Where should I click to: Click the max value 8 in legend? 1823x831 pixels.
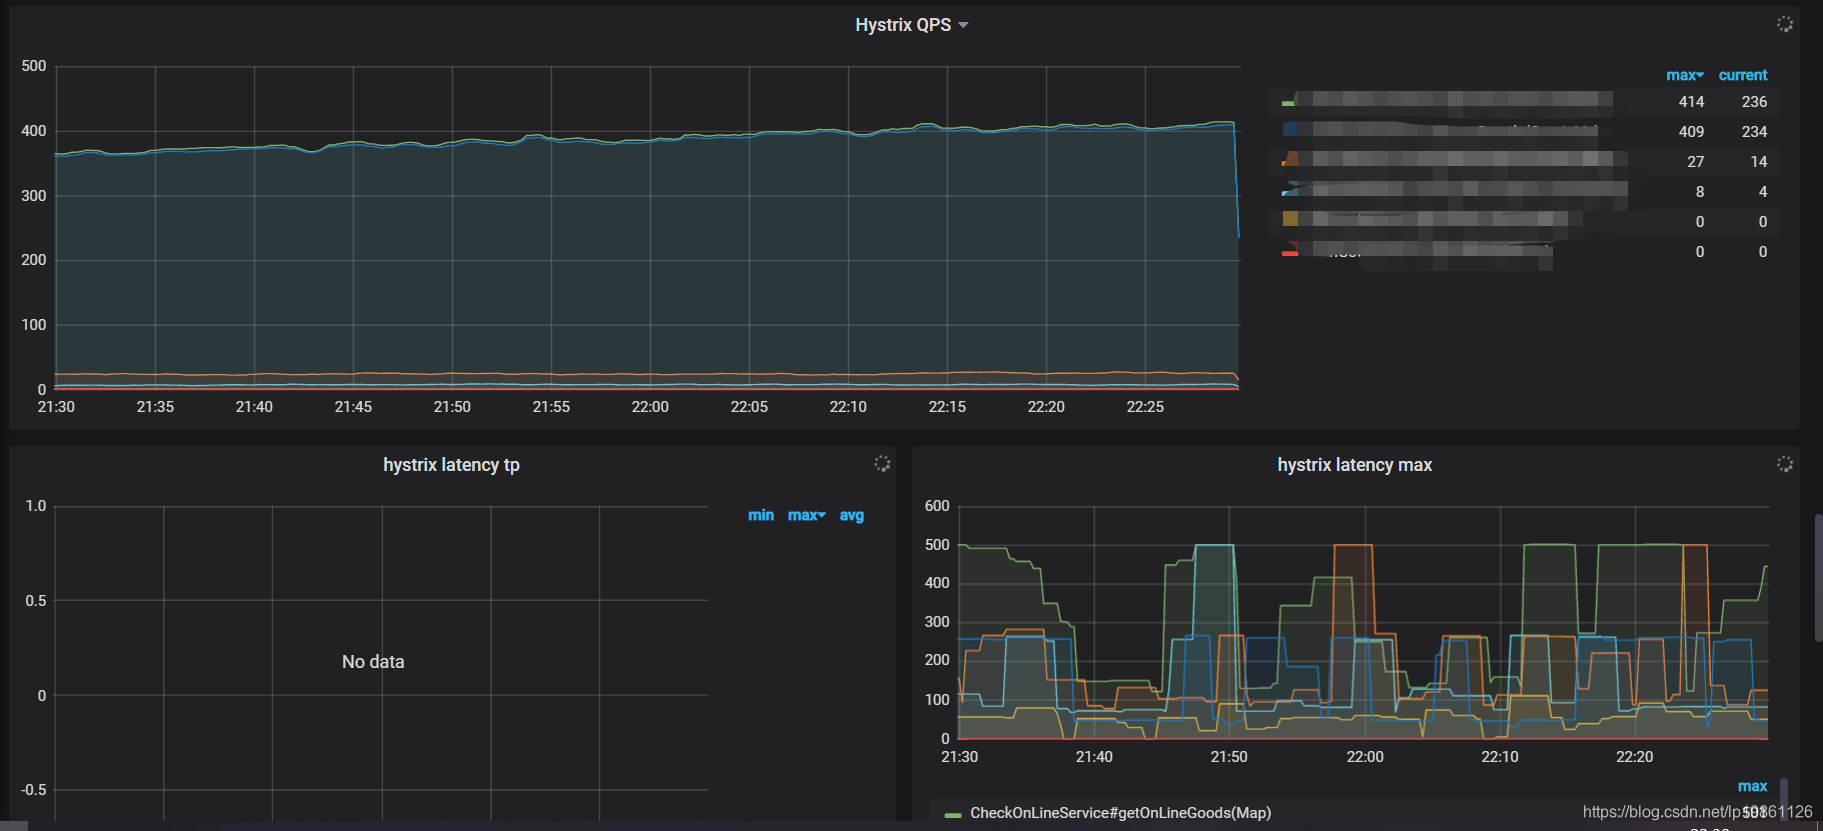(1699, 192)
